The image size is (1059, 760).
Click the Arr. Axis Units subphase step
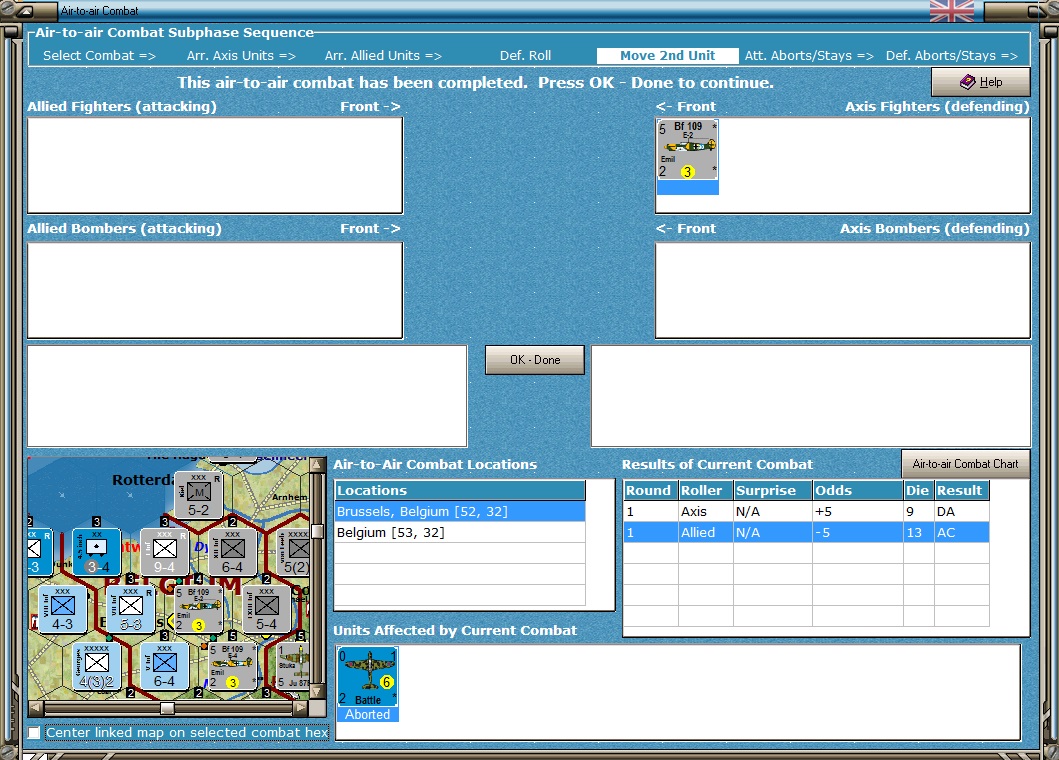coord(241,55)
